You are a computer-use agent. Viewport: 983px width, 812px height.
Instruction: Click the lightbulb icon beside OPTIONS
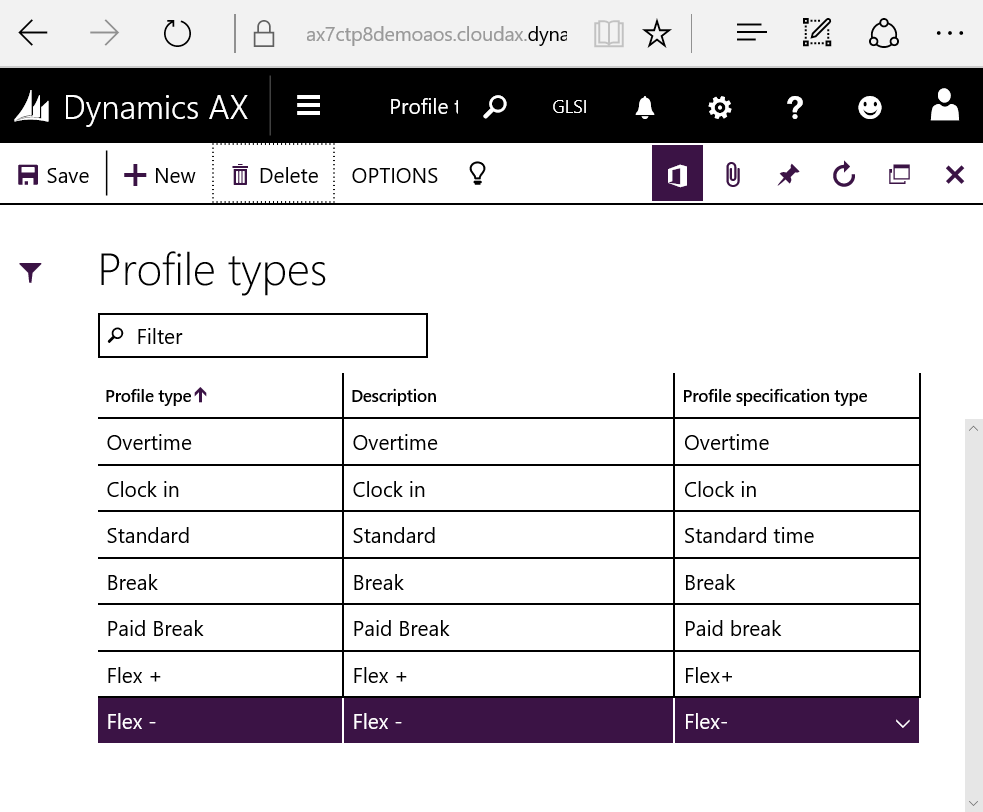point(478,175)
